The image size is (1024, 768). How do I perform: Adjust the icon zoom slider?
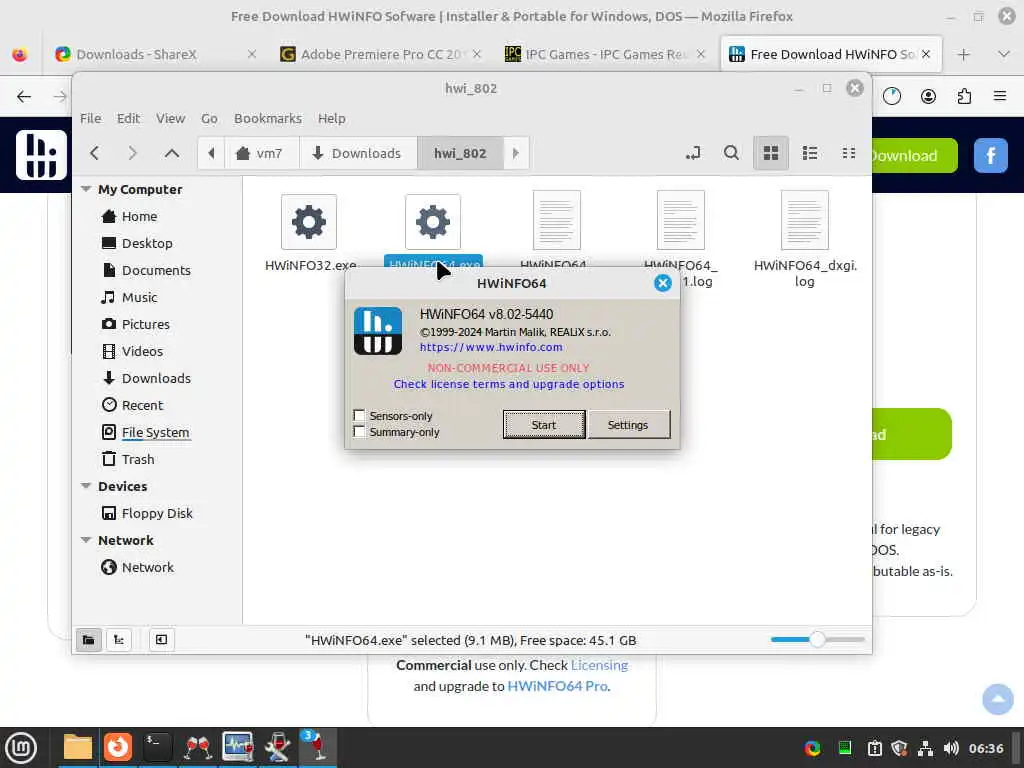[x=818, y=640]
